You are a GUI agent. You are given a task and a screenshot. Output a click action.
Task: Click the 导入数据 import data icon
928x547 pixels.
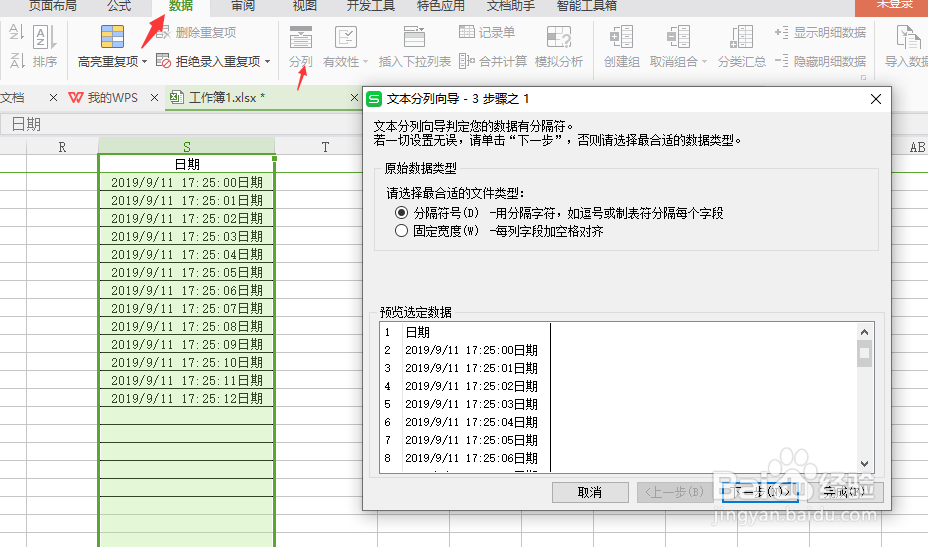908,37
